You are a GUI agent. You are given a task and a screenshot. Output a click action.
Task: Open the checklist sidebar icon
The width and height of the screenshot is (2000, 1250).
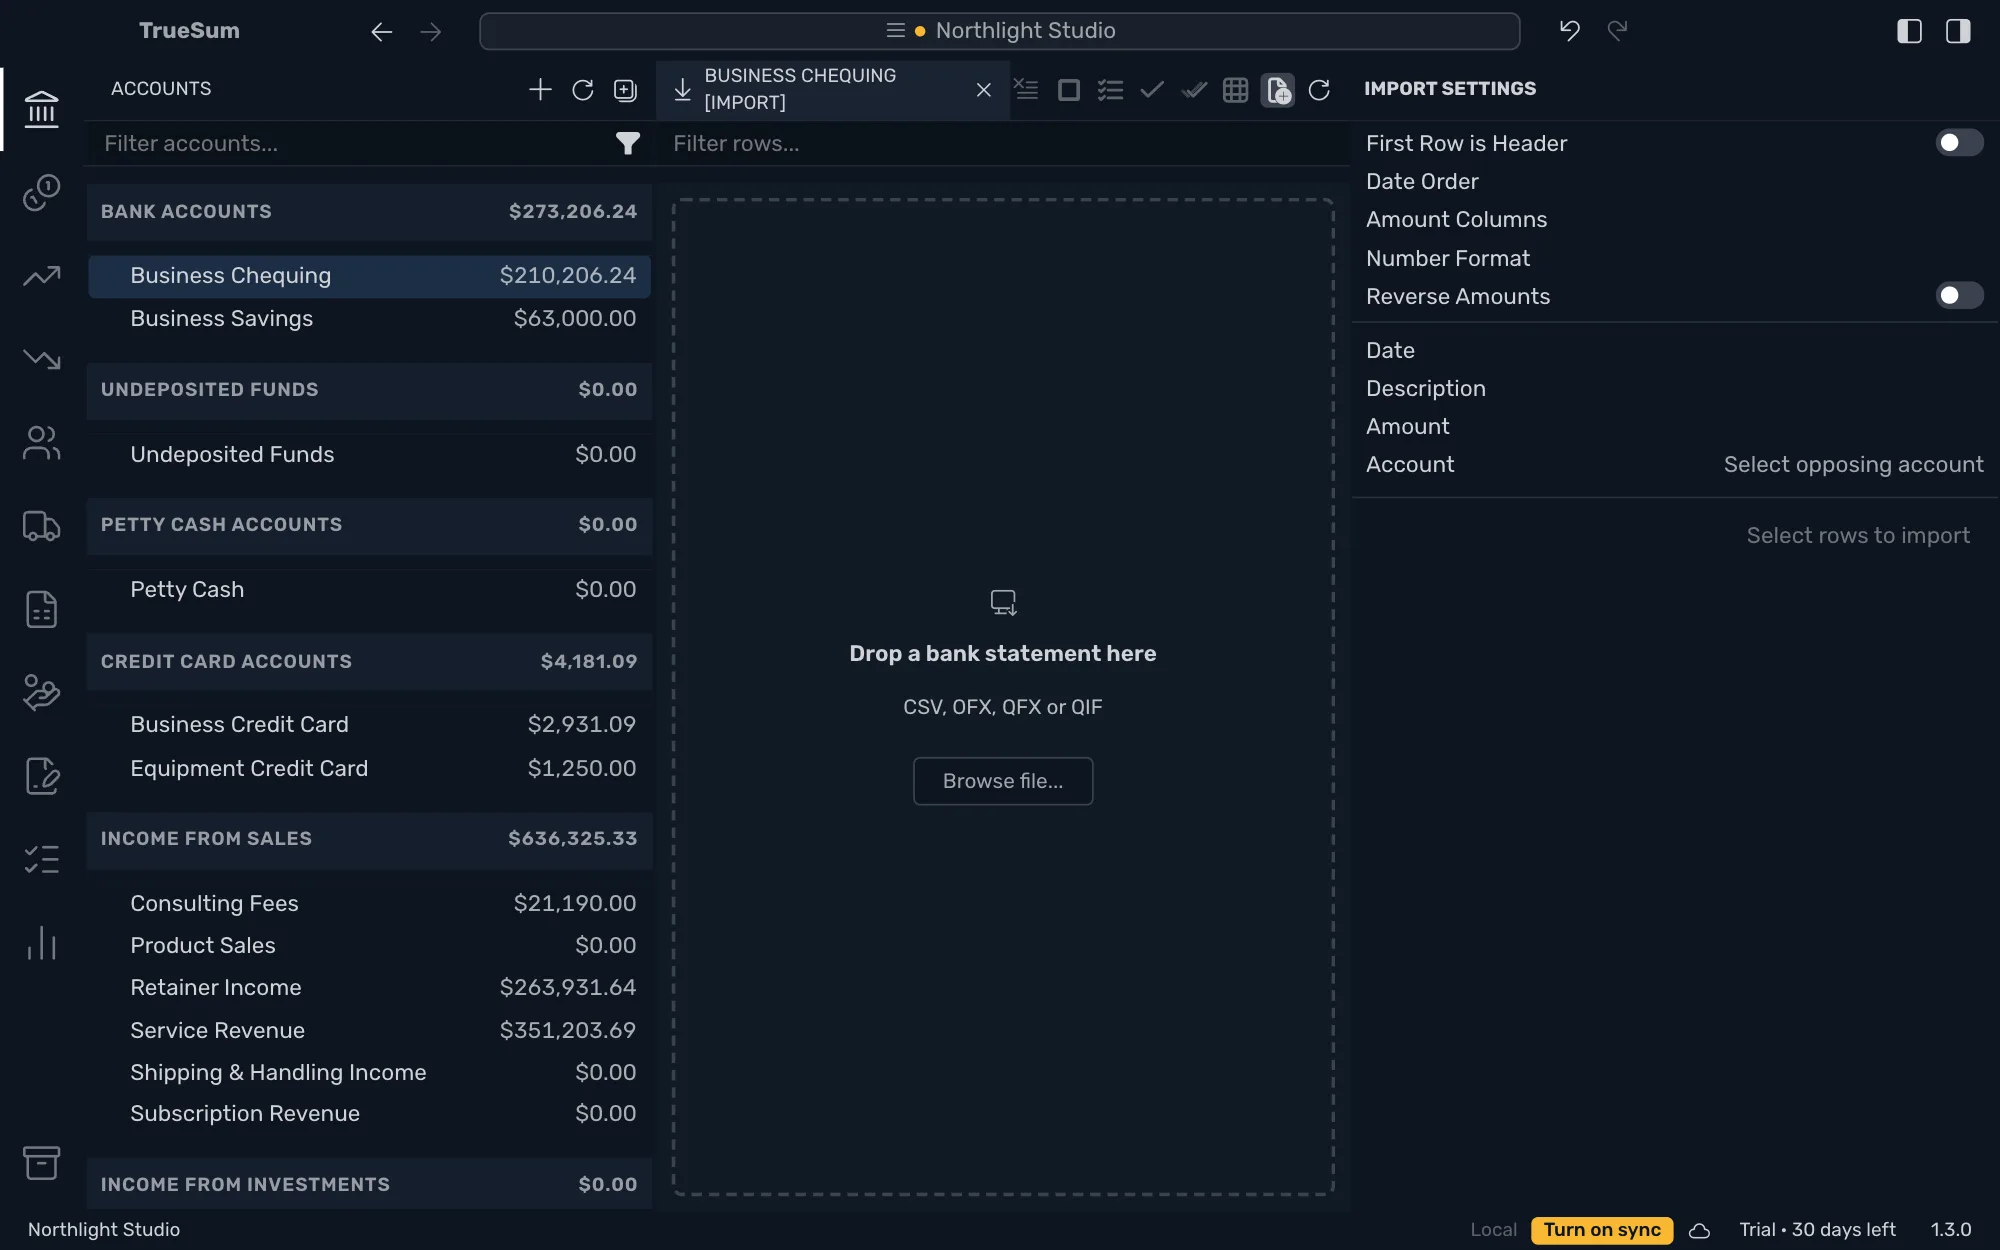pyautogui.click(x=41, y=859)
